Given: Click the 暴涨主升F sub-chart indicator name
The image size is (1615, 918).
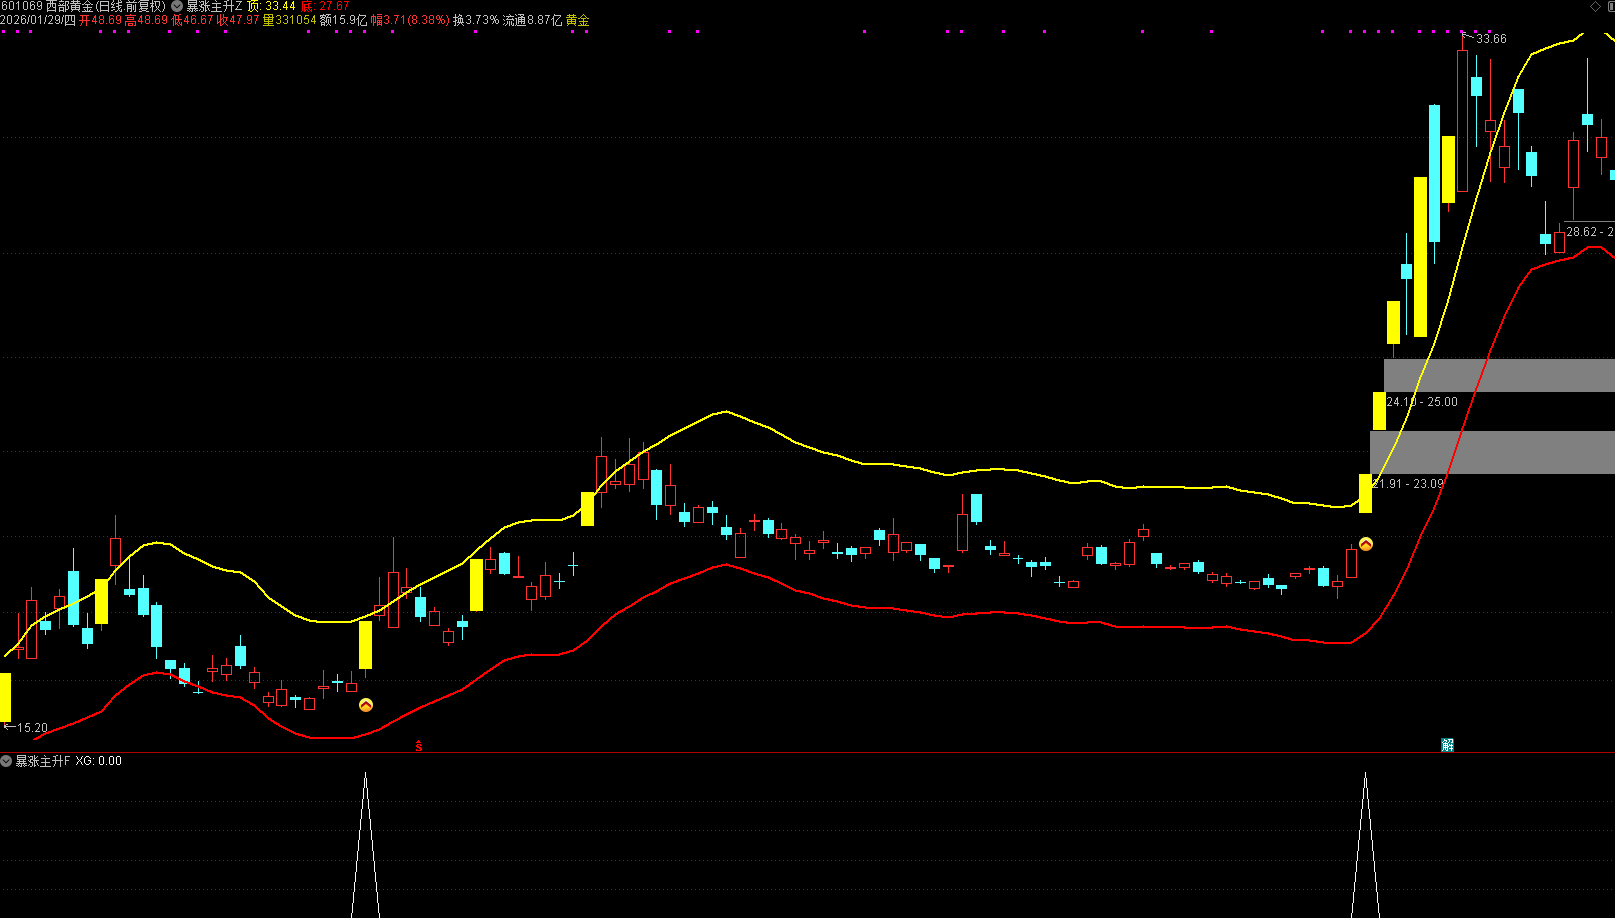Looking at the screenshot, I should click(43, 761).
